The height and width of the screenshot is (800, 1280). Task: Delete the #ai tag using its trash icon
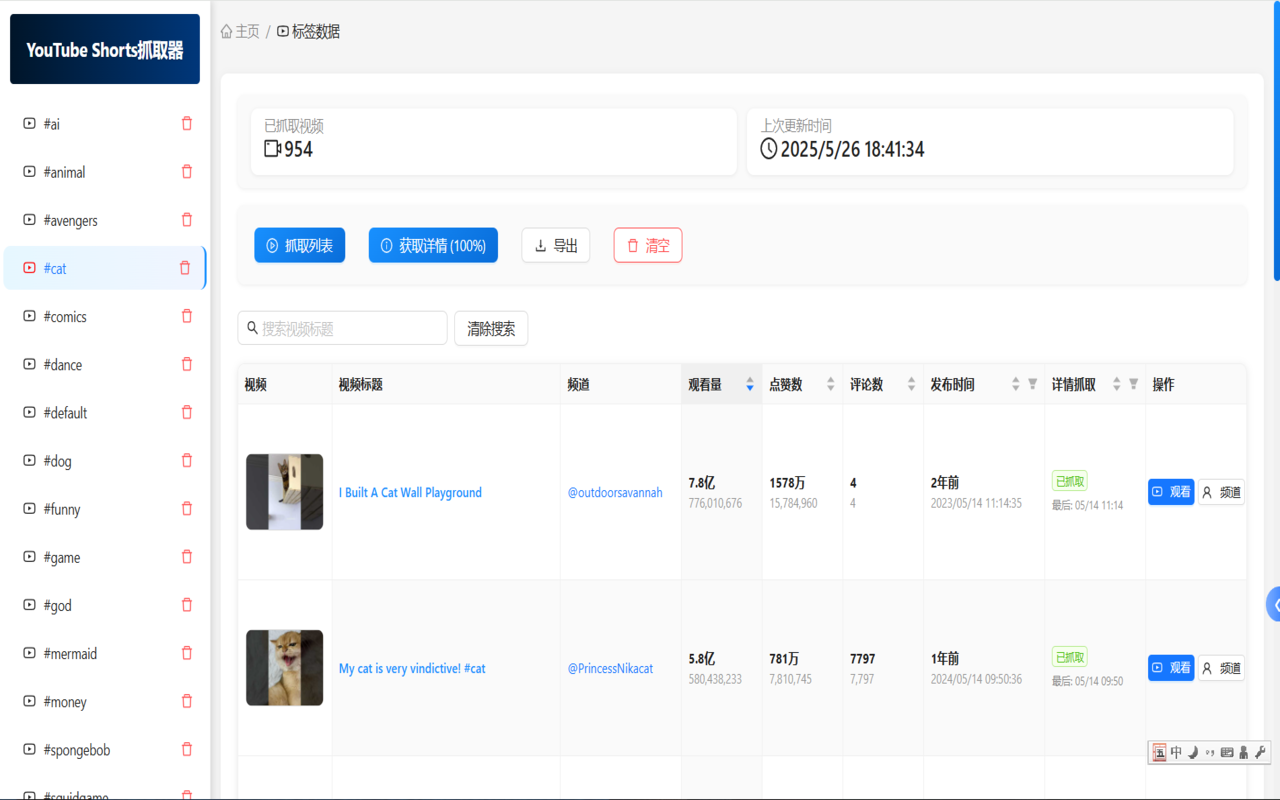coord(186,123)
